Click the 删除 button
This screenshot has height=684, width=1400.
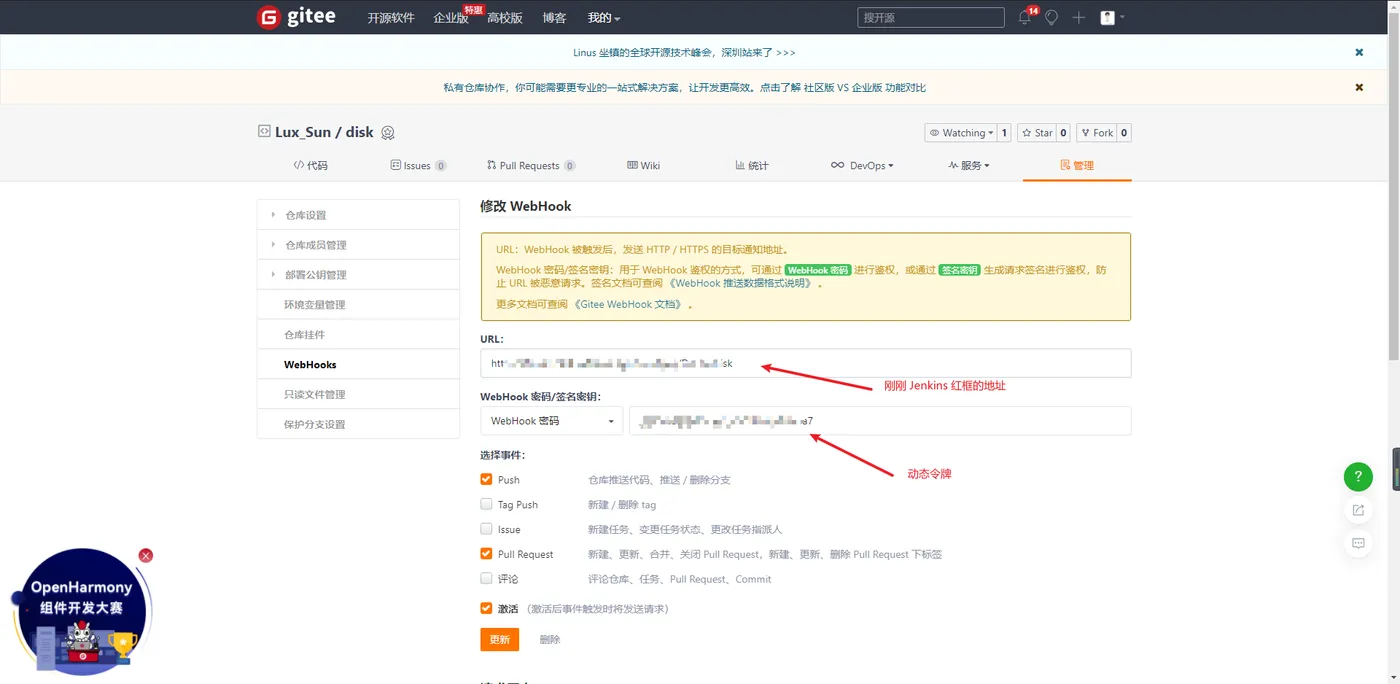point(550,639)
